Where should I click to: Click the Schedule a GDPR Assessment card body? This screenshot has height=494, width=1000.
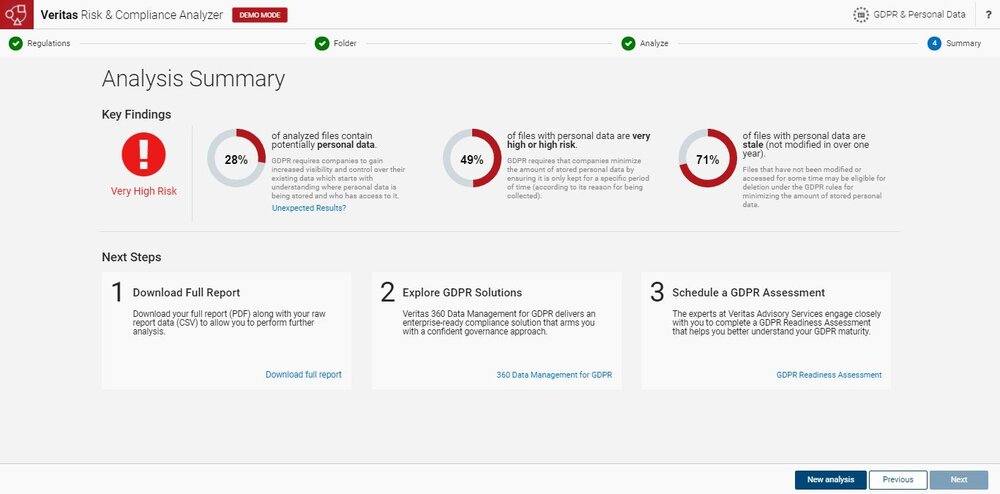click(x=766, y=331)
